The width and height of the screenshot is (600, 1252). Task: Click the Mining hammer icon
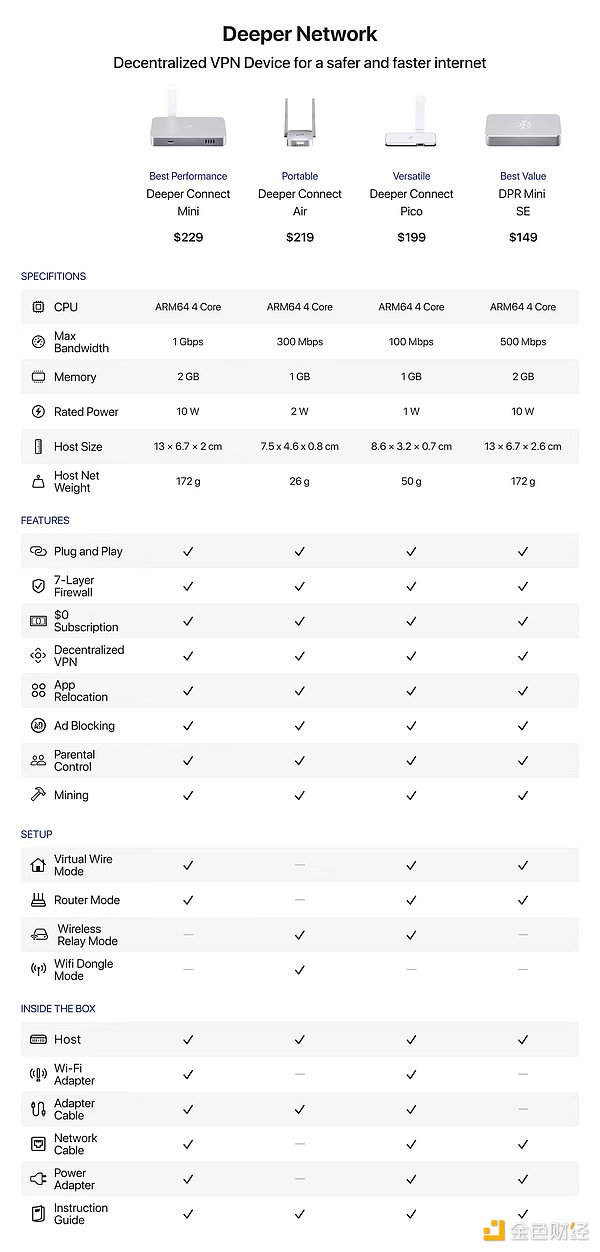click(38, 795)
